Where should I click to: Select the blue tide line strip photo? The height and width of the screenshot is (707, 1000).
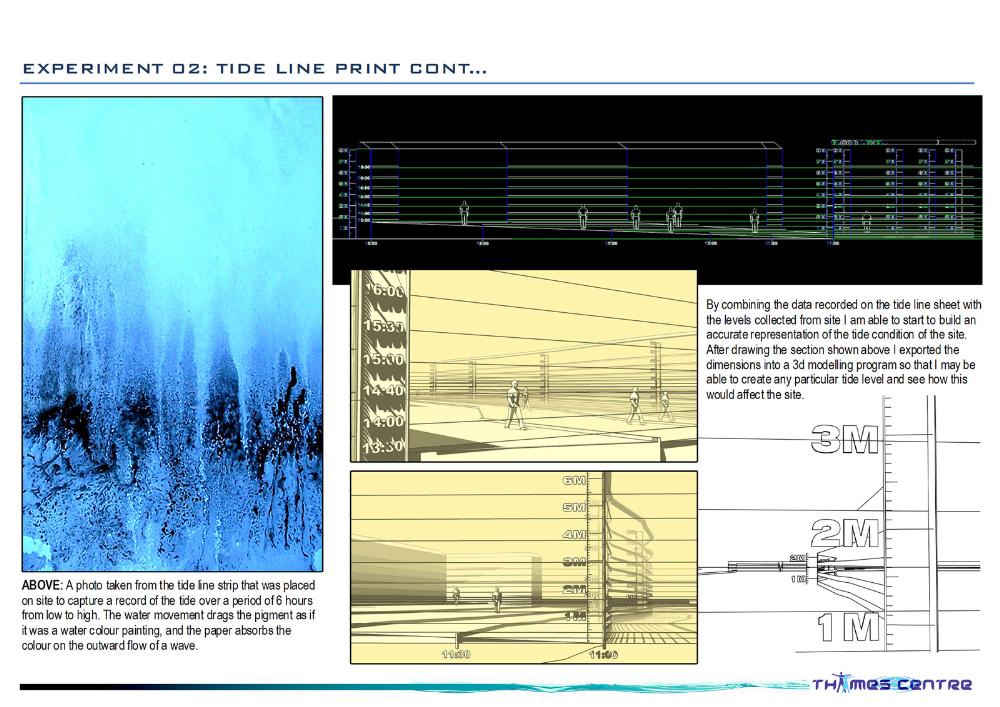tap(172, 333)
